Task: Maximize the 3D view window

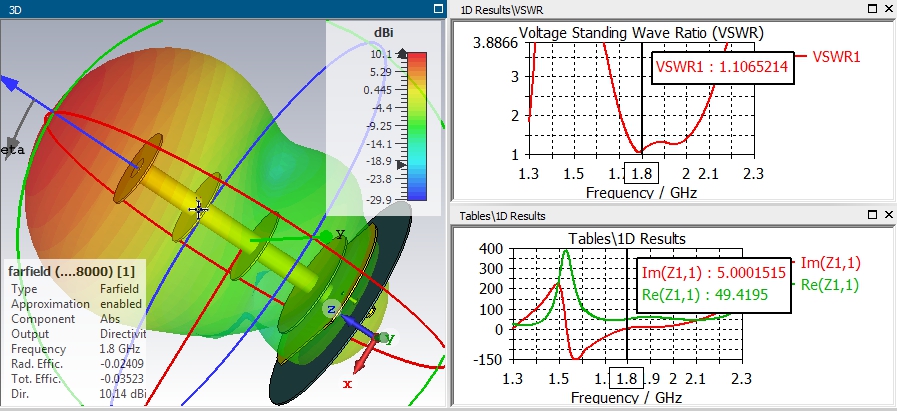Action: point(439,9)
